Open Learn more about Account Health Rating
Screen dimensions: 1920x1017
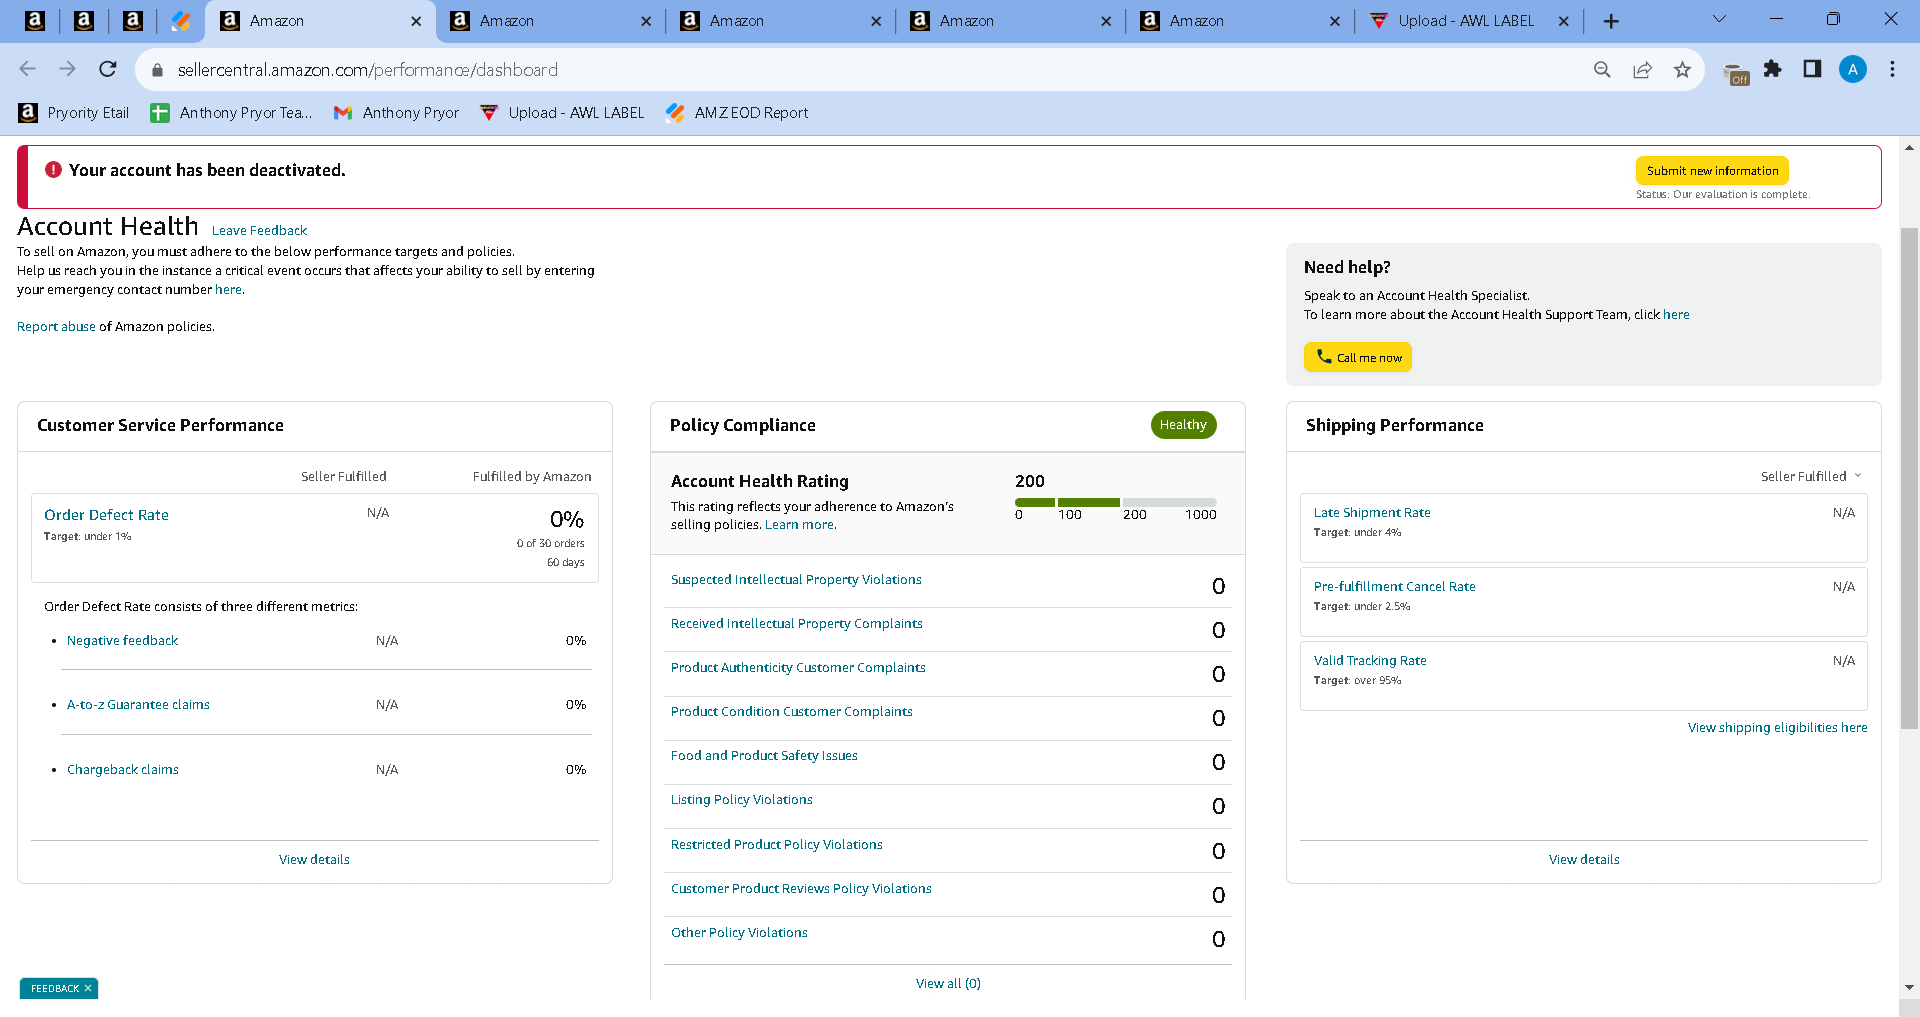800,525
